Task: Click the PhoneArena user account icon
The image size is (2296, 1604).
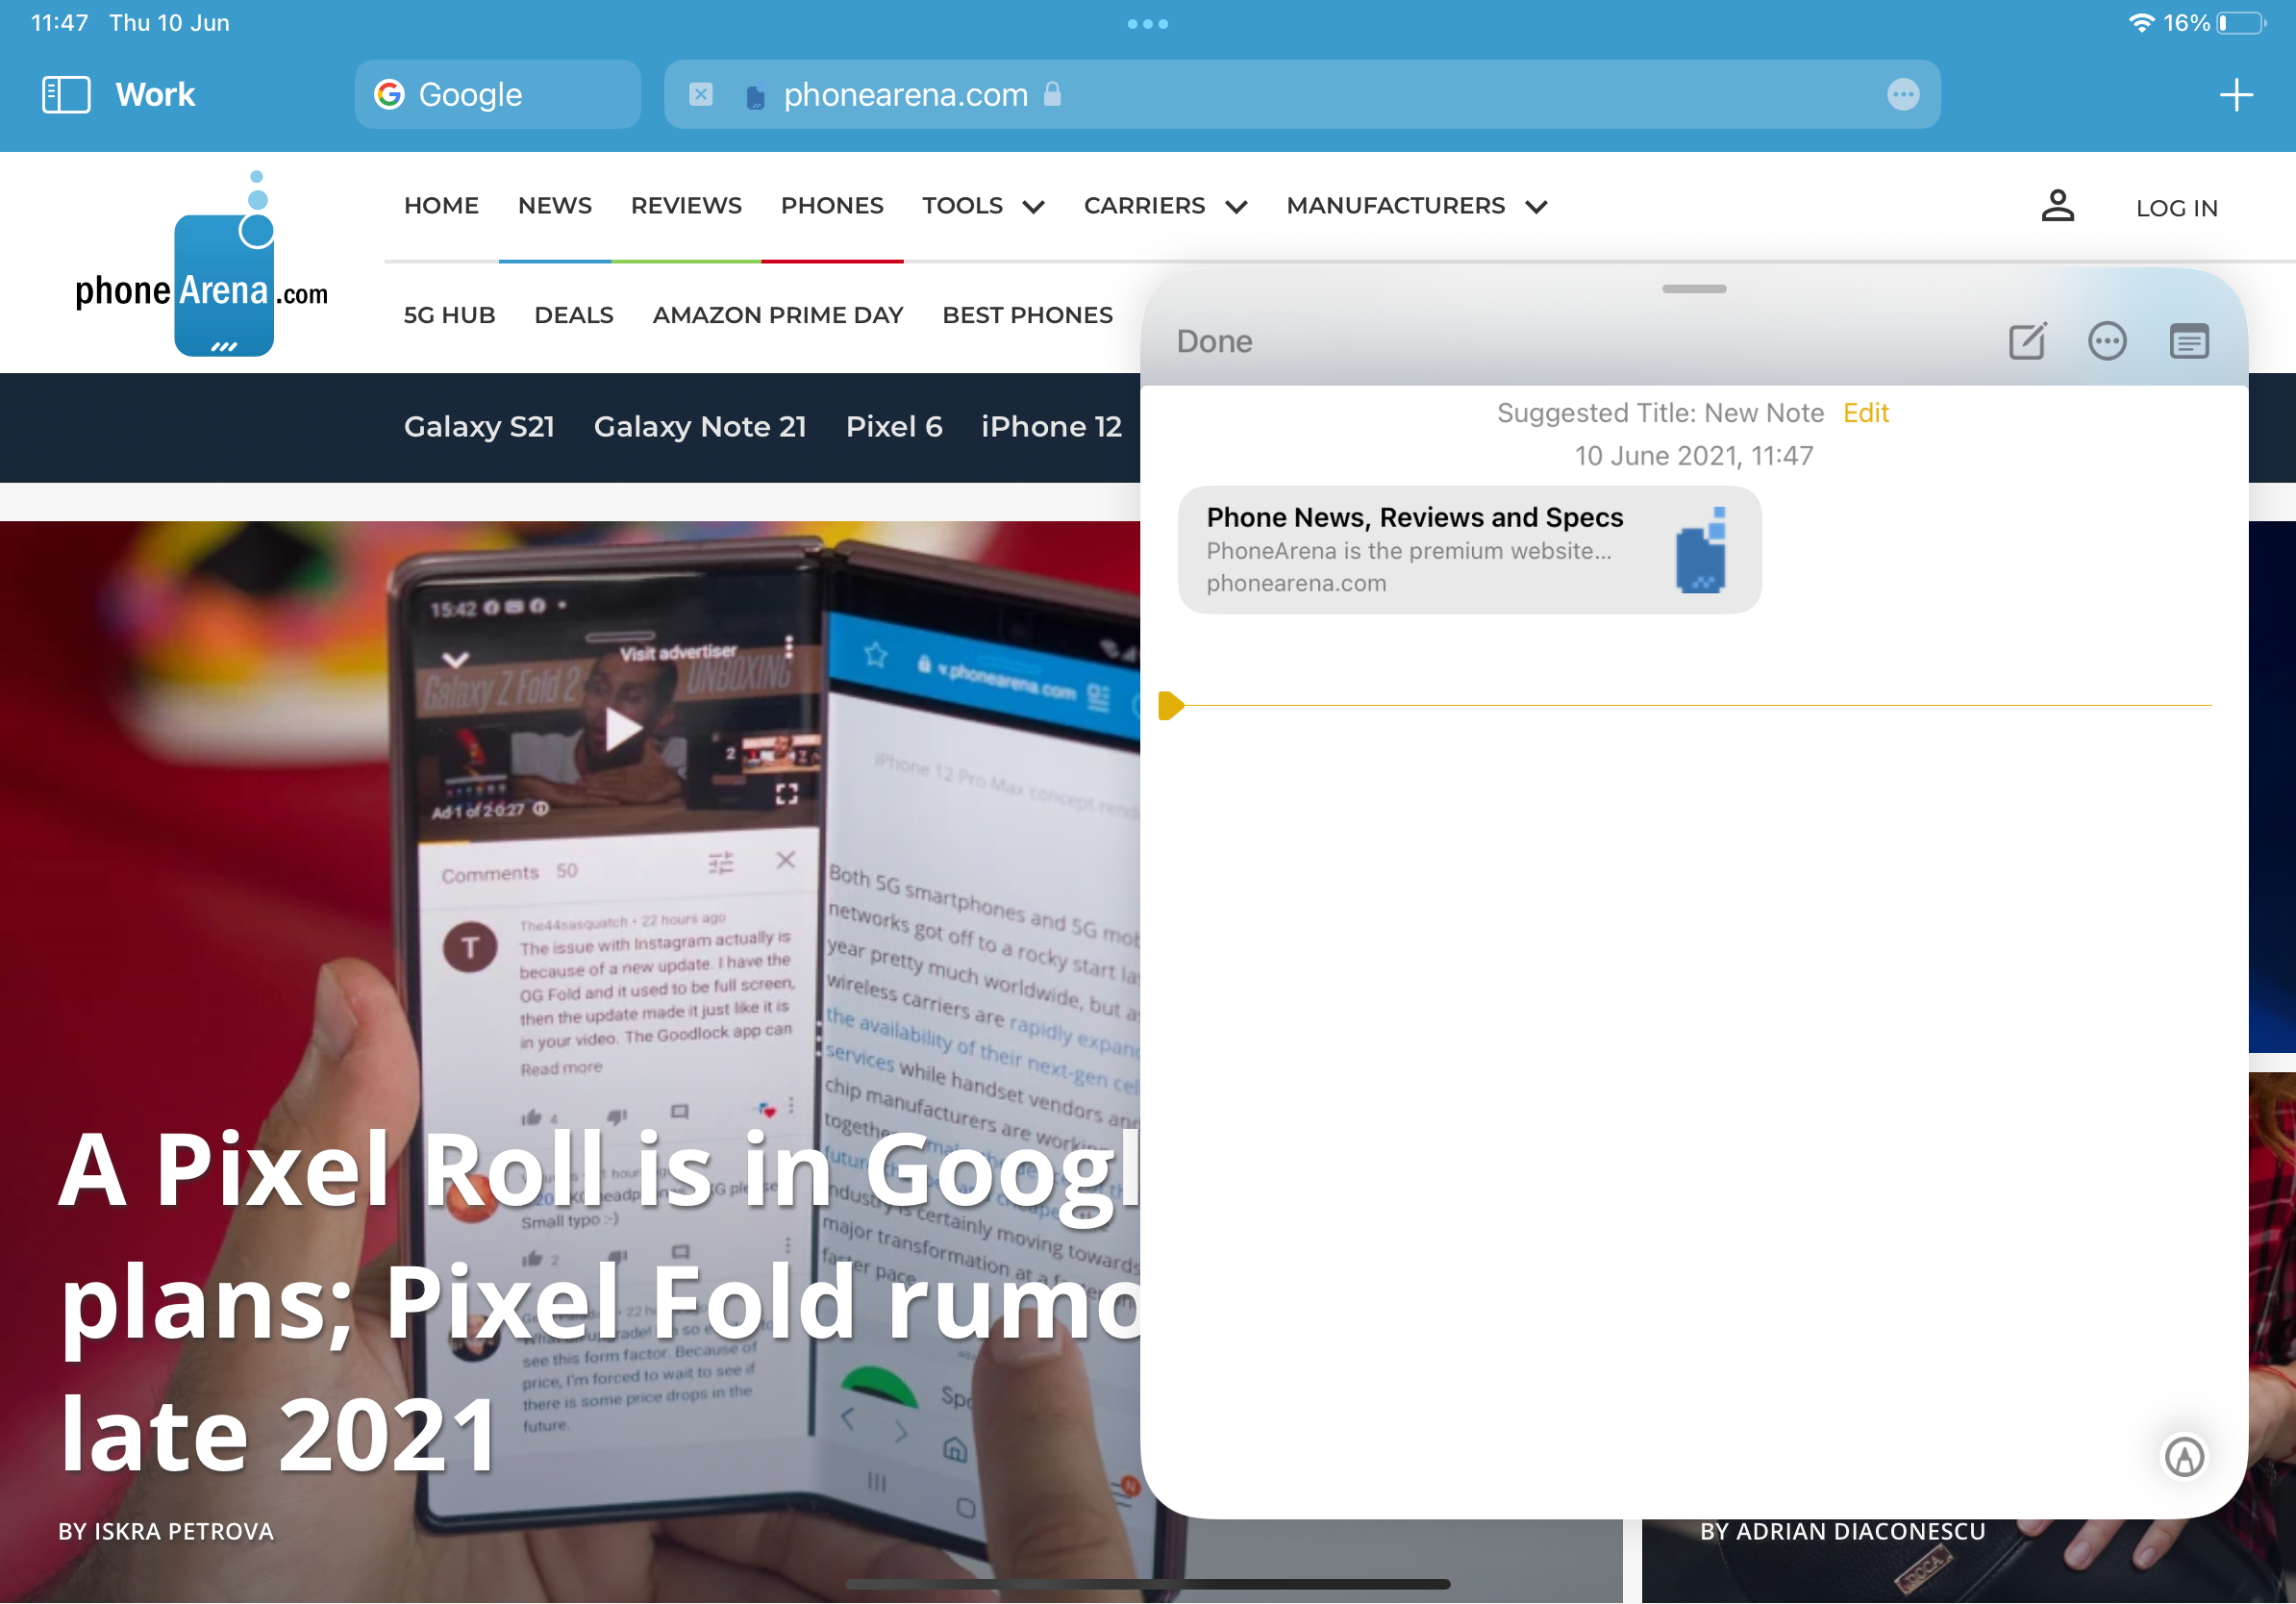Action: click(2056, 204)
